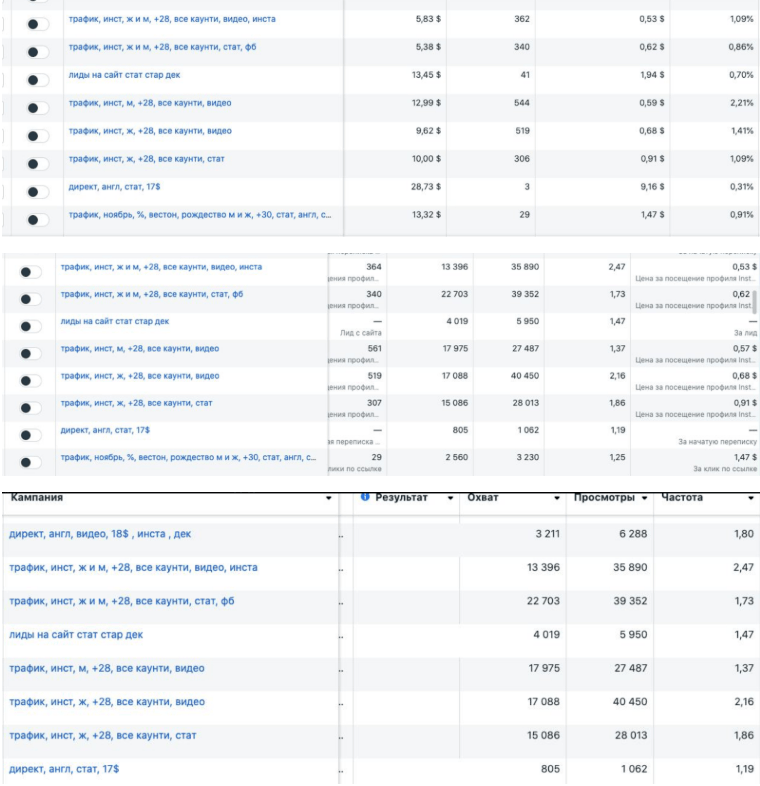Expand the Просмотры column sort arrow

click(x=645, y=498)
